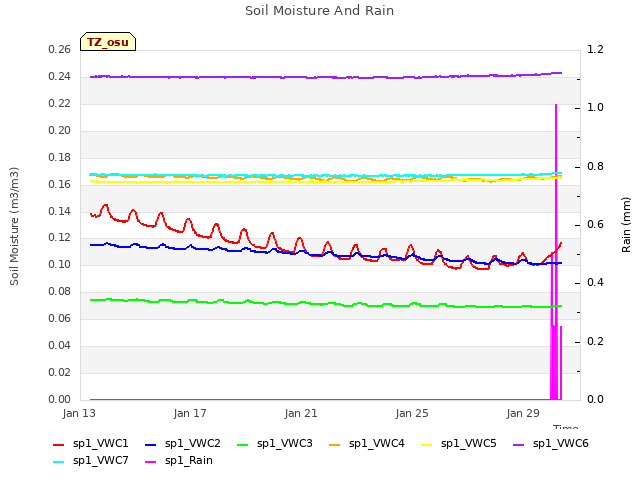Click the sp1_VWC2 legend entry
This screenshot has width=640, height=480.
tap(182, 444)
